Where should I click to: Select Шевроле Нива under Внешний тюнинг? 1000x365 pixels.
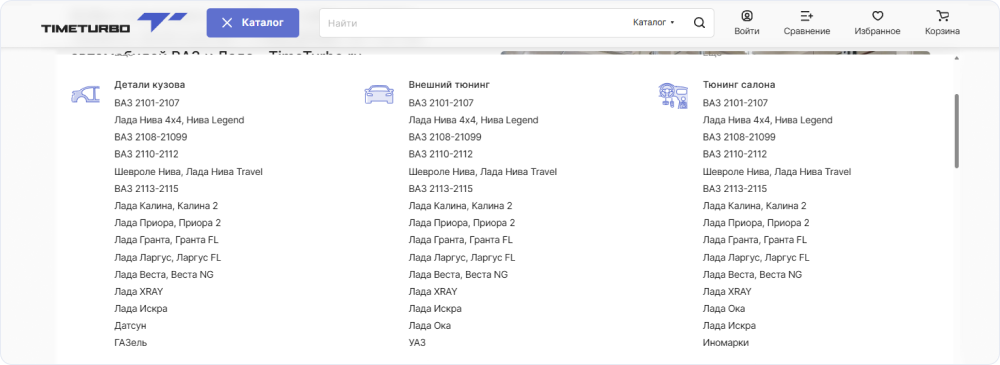coord(483,172)
